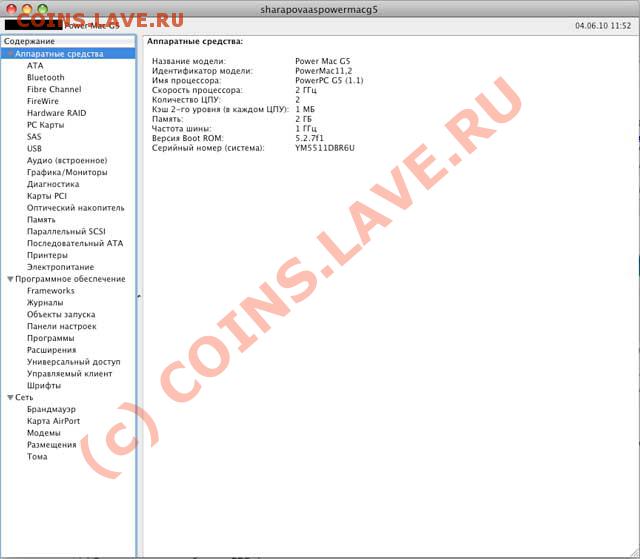Open Брандмауэр under network section
This screenshot has height=559, width=640.
[51, 409]
